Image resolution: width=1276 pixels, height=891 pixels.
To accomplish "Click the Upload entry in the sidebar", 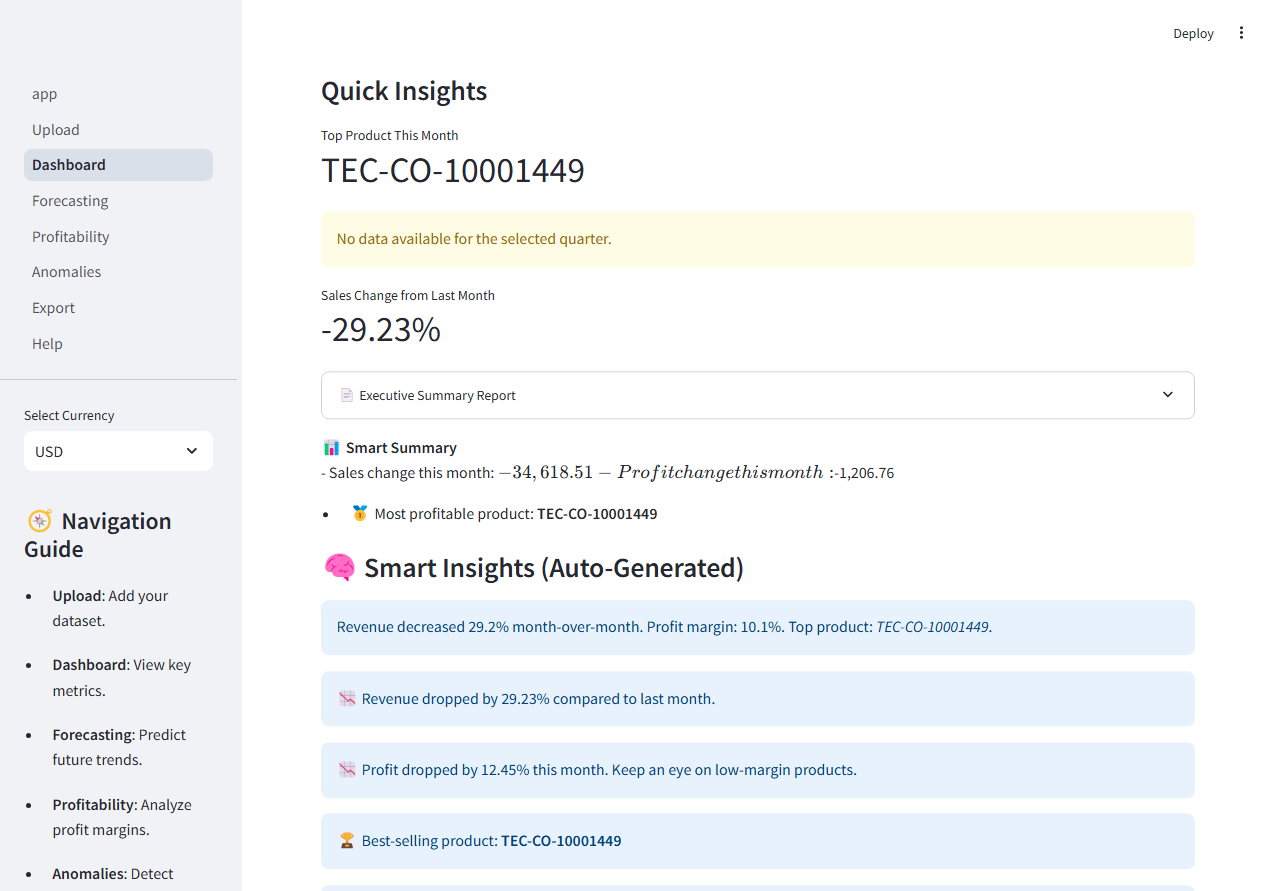I will click(55, 129).
